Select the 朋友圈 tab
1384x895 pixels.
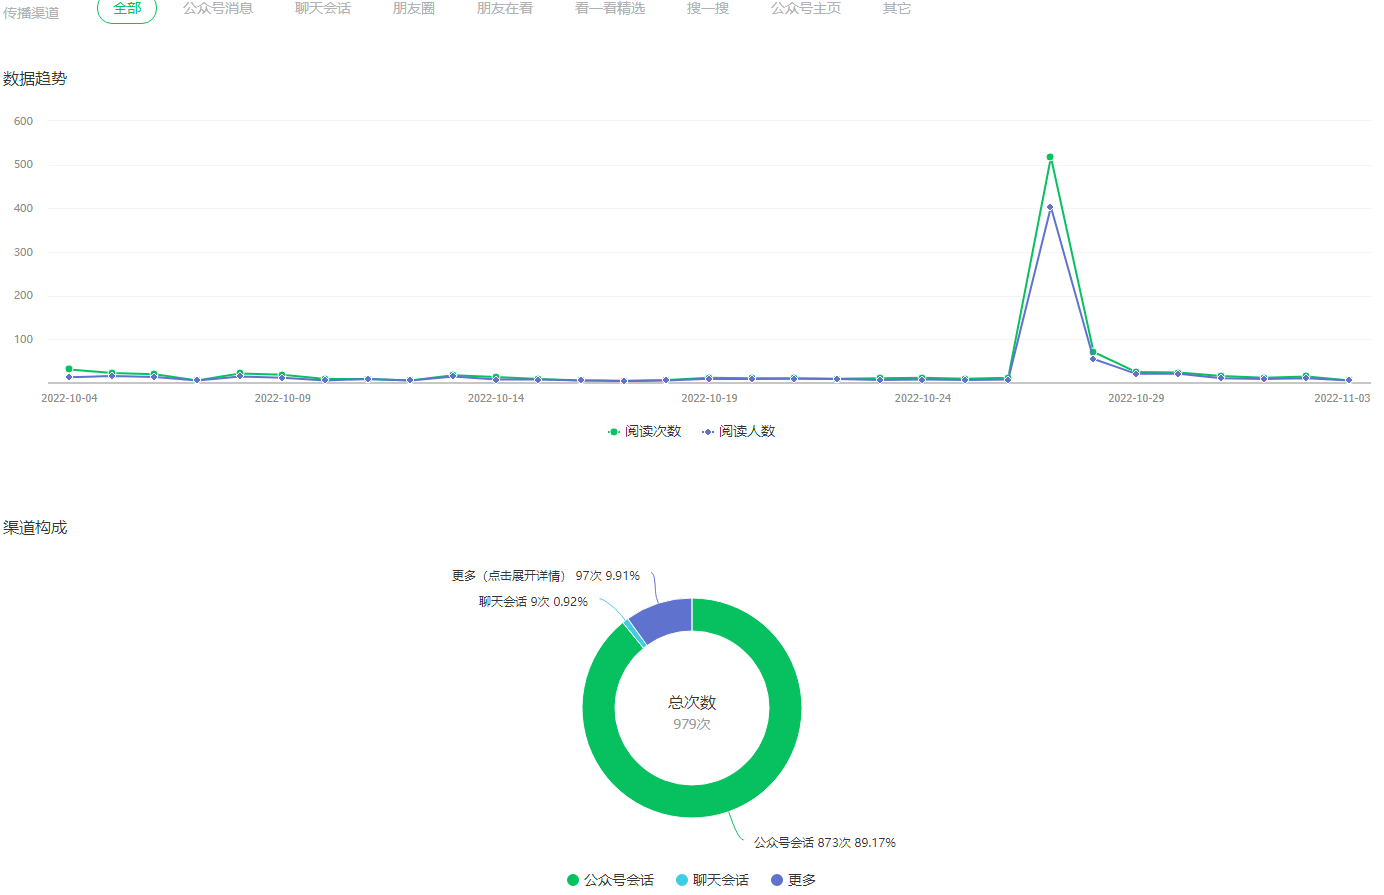pos(414,8)
